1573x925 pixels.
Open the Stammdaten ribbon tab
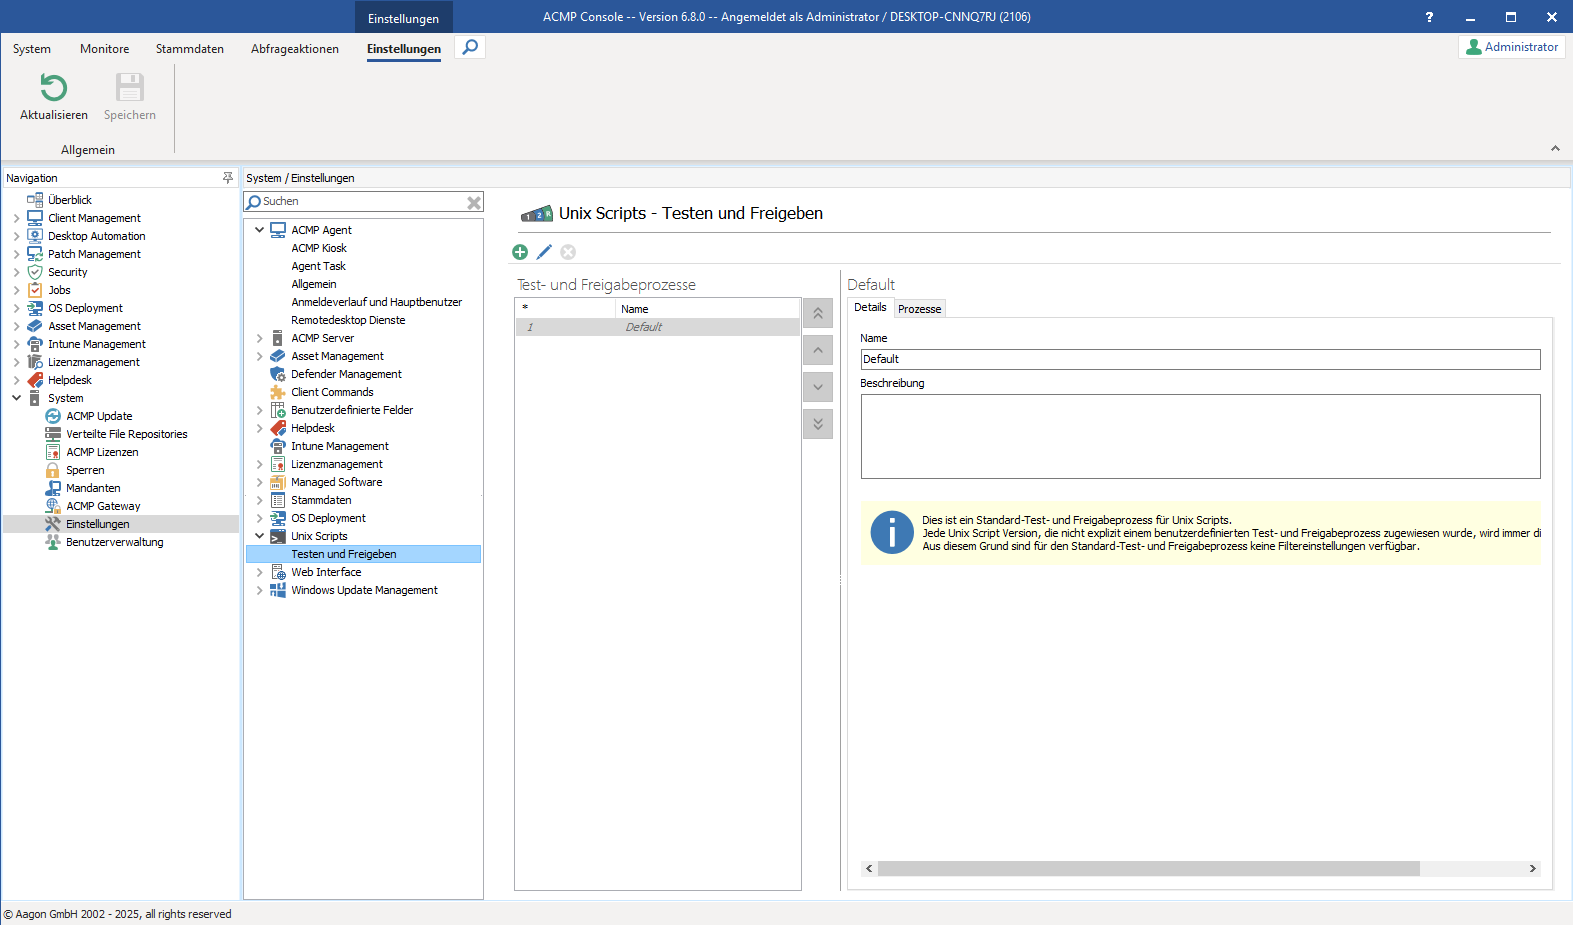coord(189,49)
